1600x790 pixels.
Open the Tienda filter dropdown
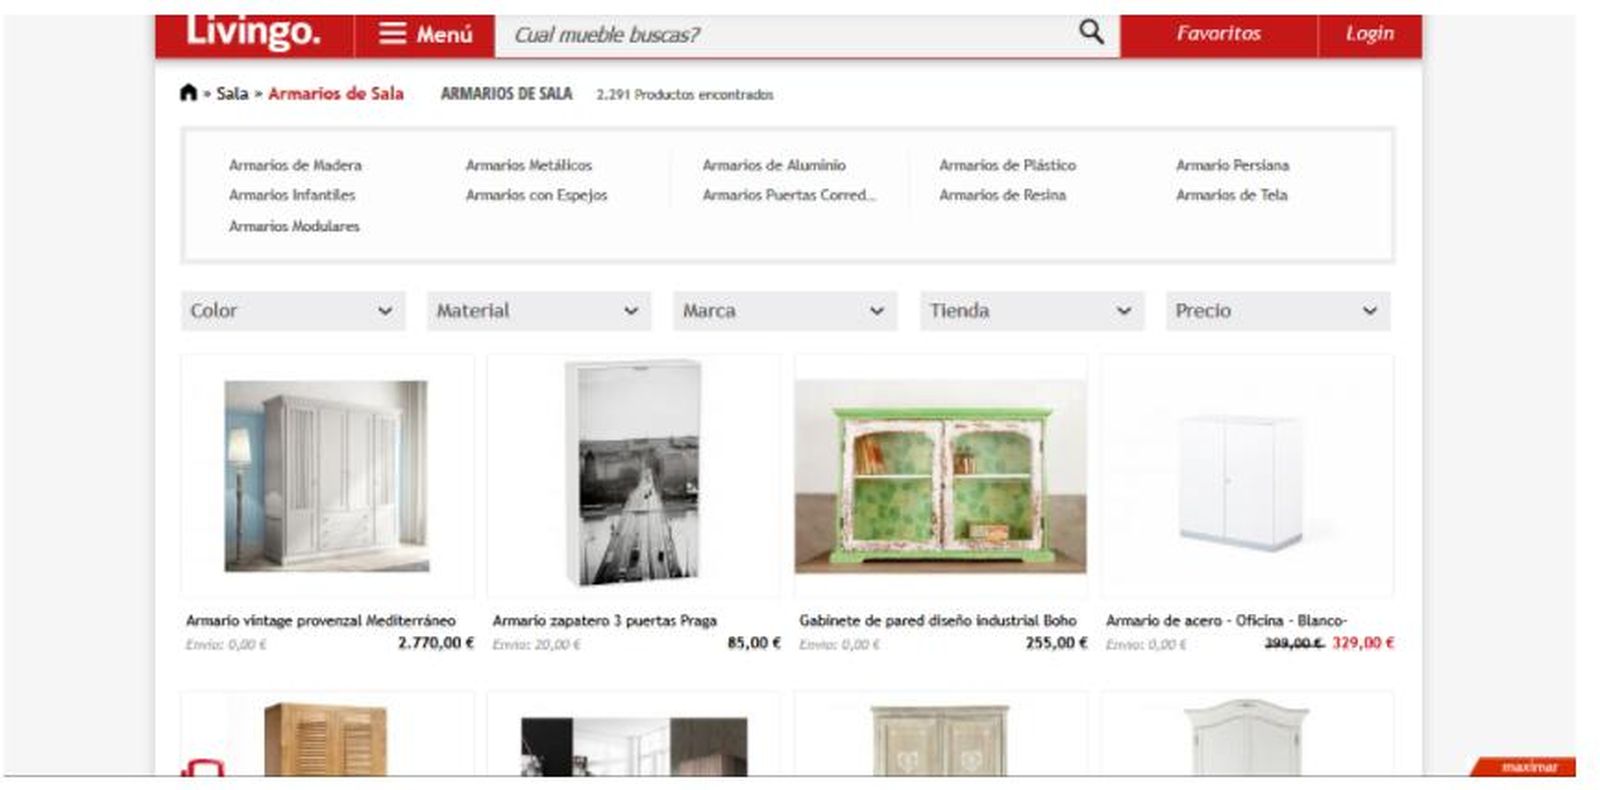pyautogui.click(x=1031, y=311)
